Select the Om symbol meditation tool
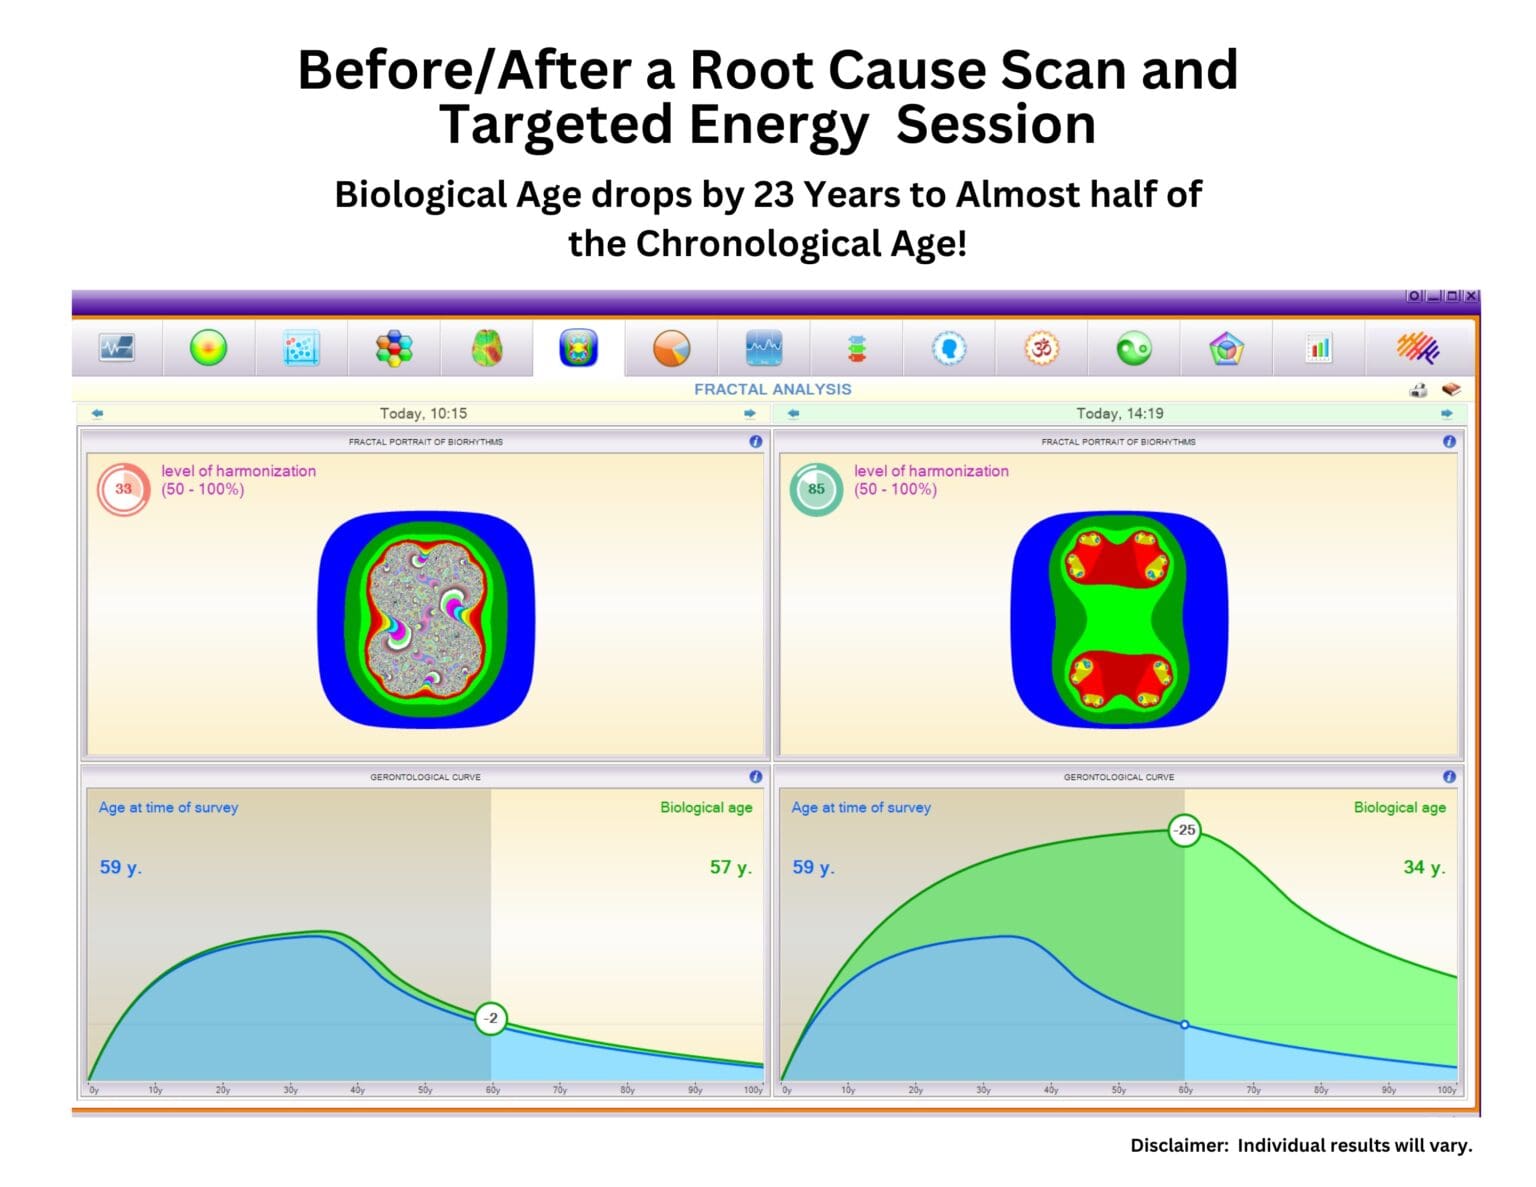 pyautogui.click(x=1041, y=348)
